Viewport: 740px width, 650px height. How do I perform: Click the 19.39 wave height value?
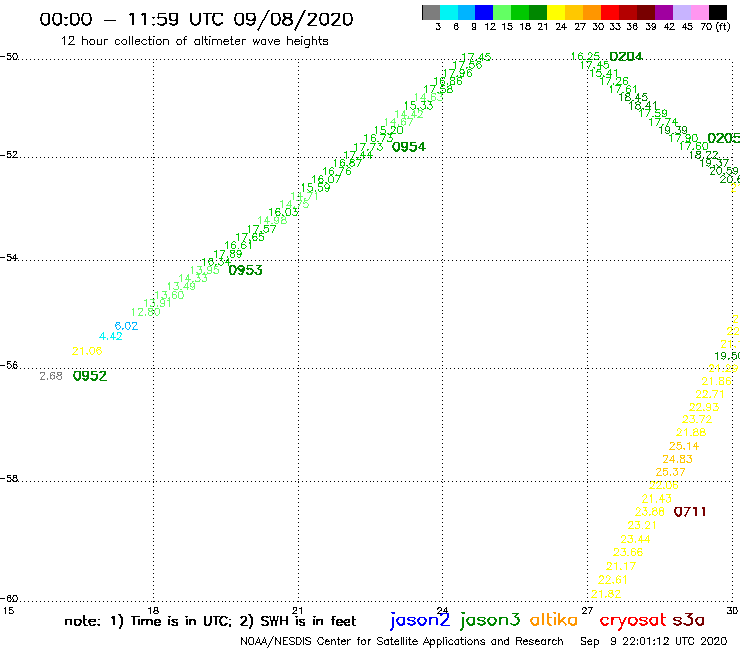pos(673,130)
